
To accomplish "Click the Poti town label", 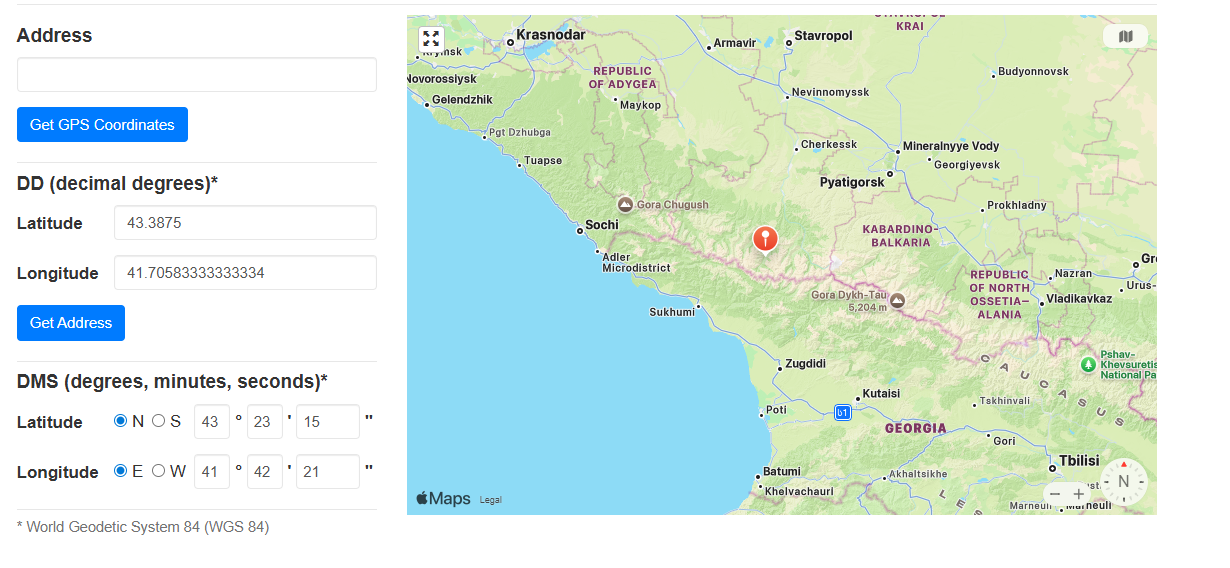I will [776, 410].
